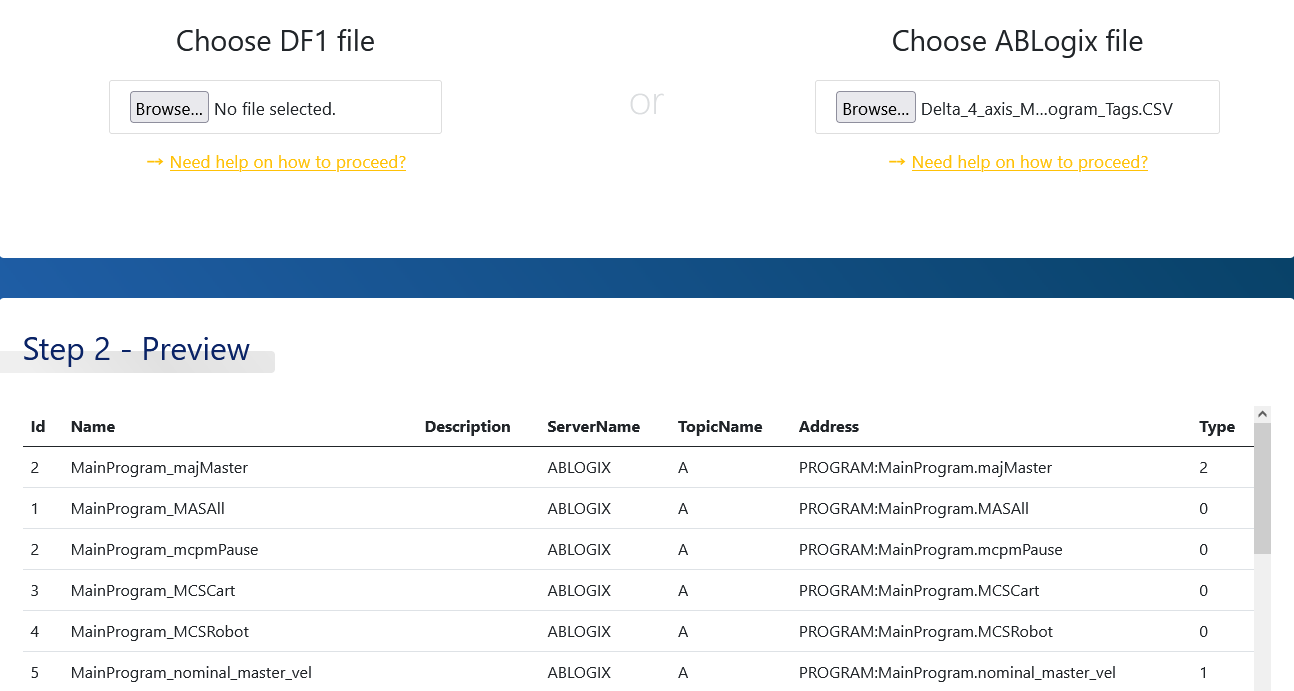The width and height of the screenshot is (1294, 691).
Task: Click the ServerName column header
Action: [x=593, y=426]
